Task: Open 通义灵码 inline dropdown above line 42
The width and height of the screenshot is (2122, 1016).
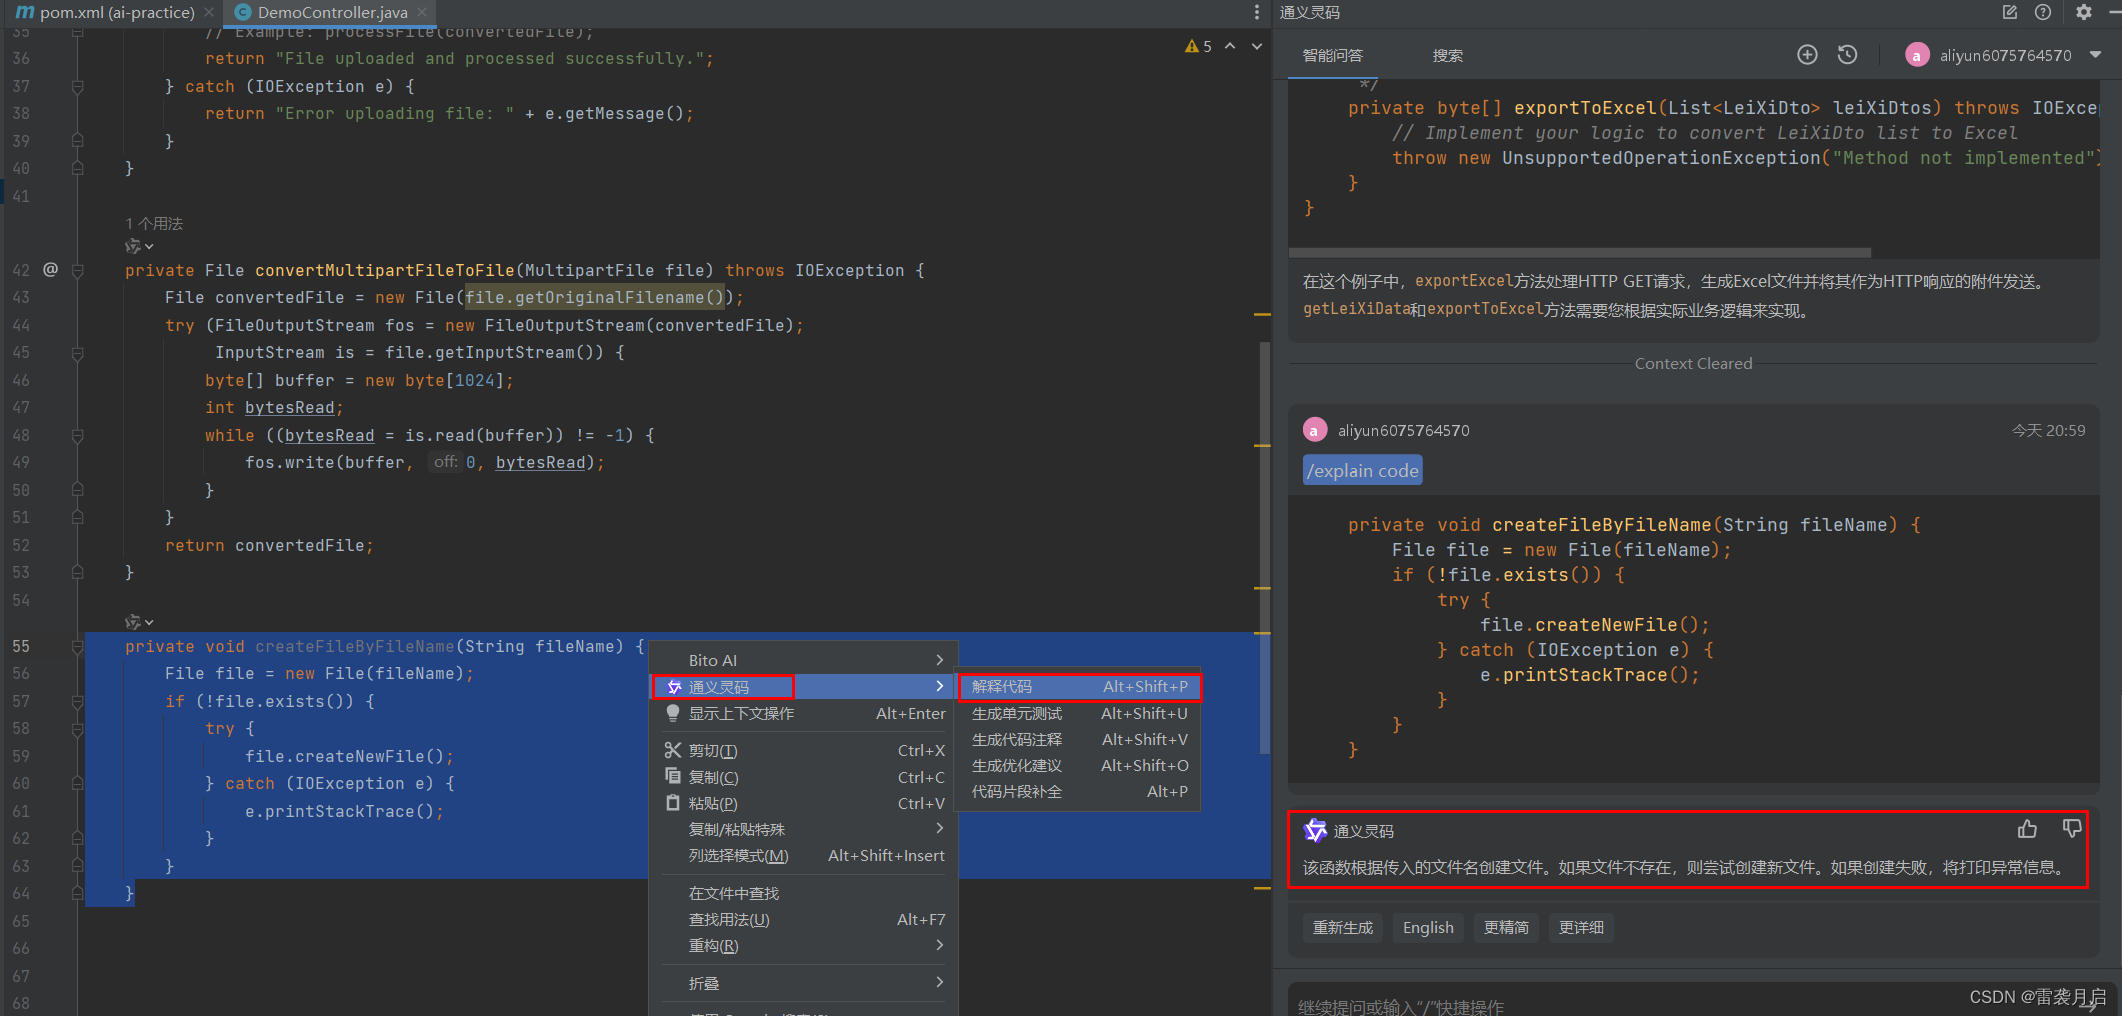Action: tap(139, 246)
